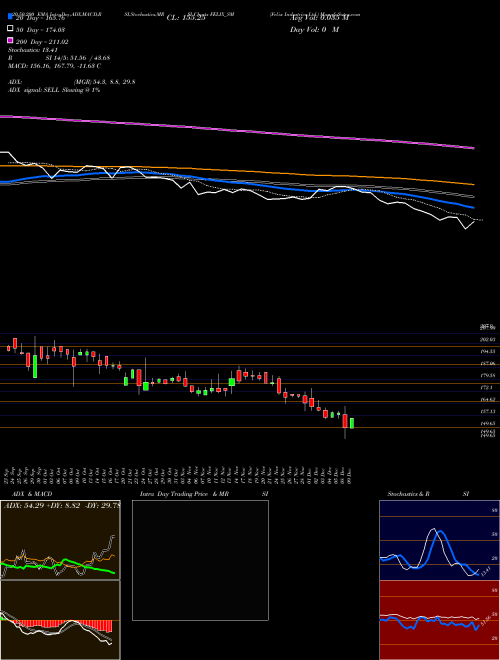Image resolution: width=500 pixels, height=660 pixels.
Task: Click the 179.58 price axis label
Action: pos(489,375)
